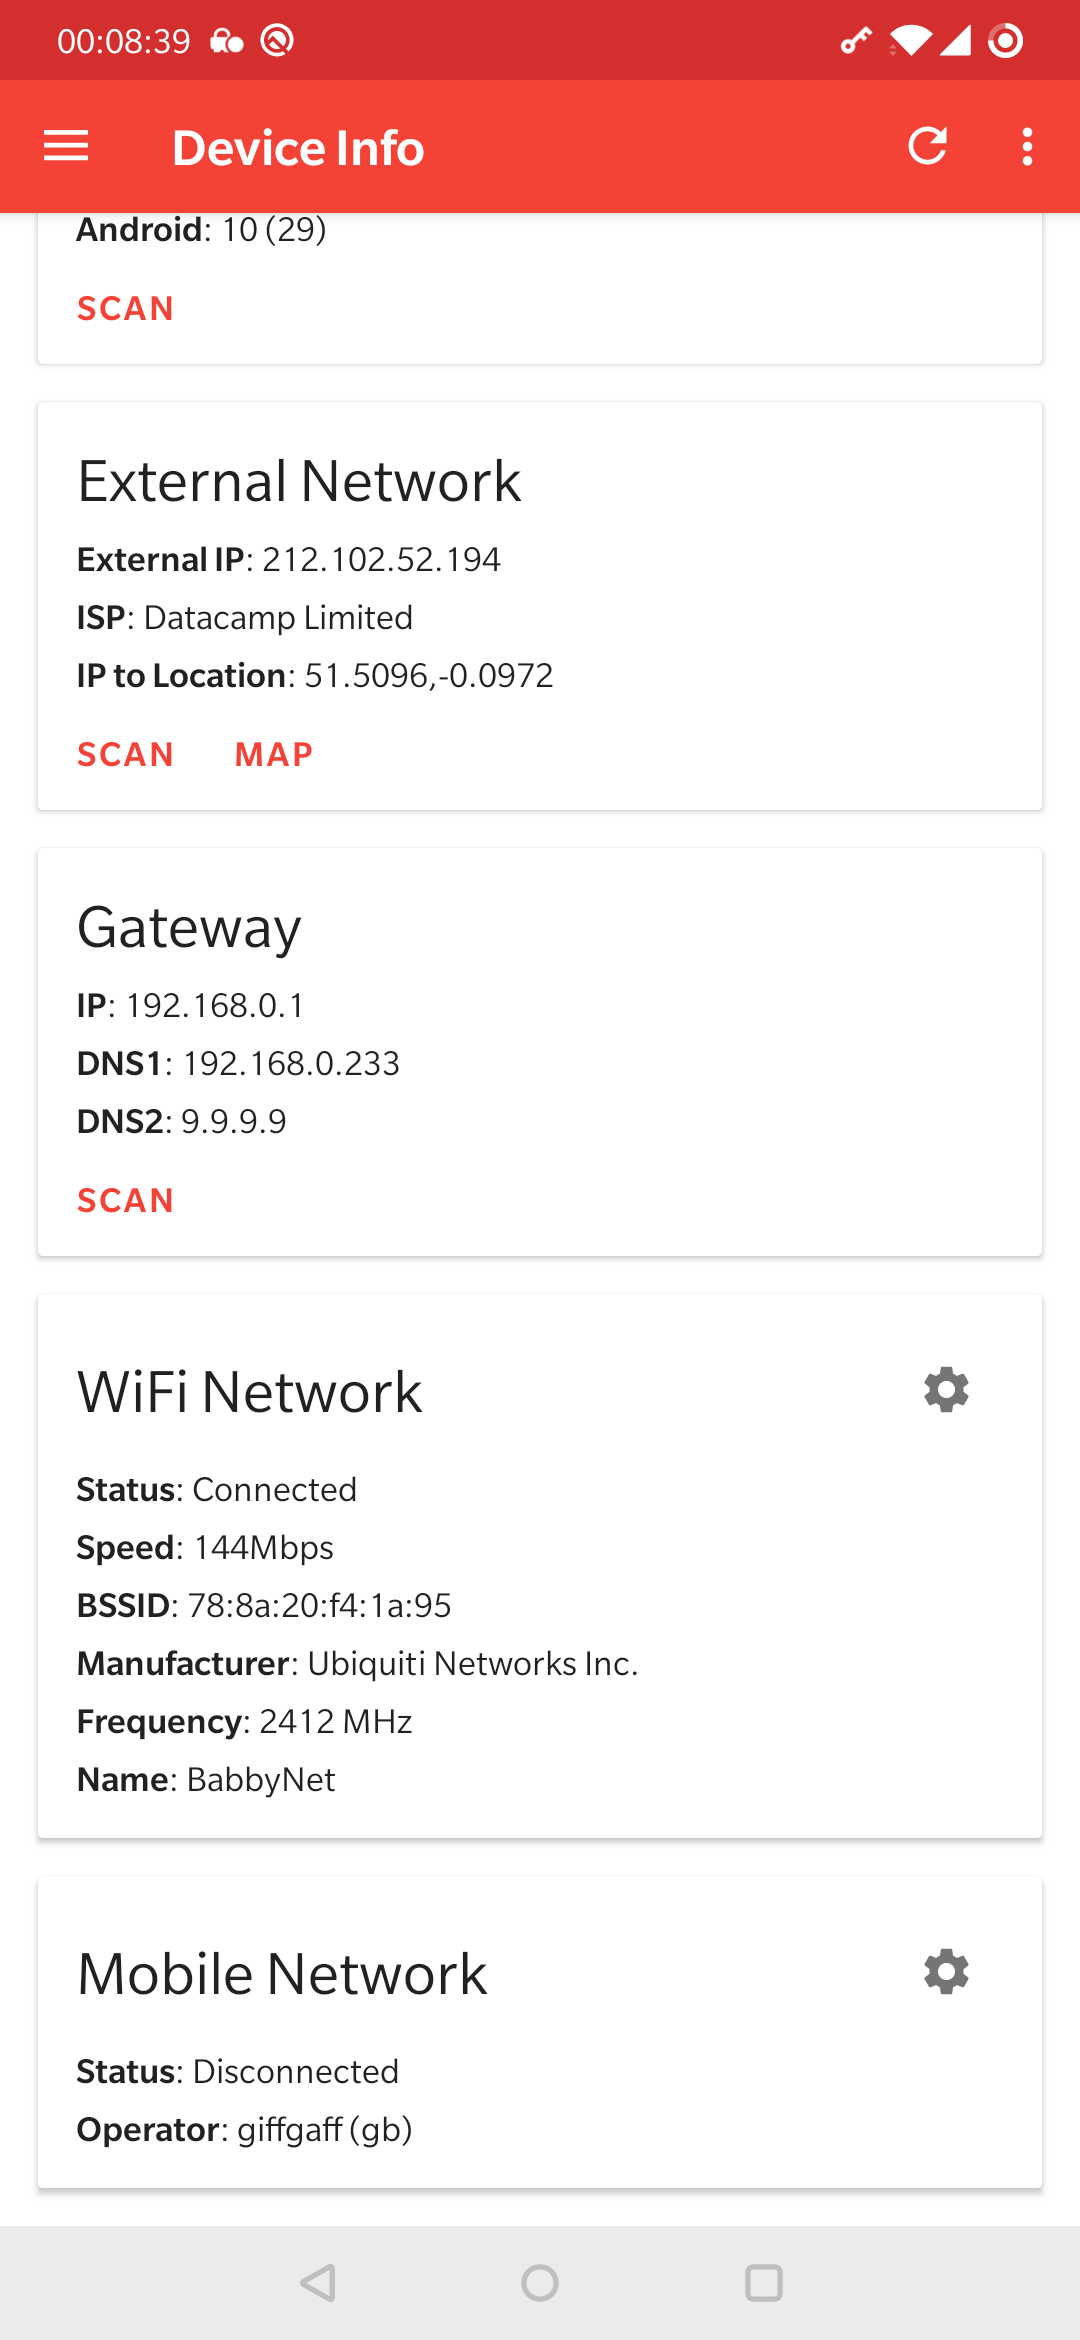Image resolution: width=1080 pixels, height=2340 pixels.
Task: Tap the Device Info title
Action: coord(298,148)
